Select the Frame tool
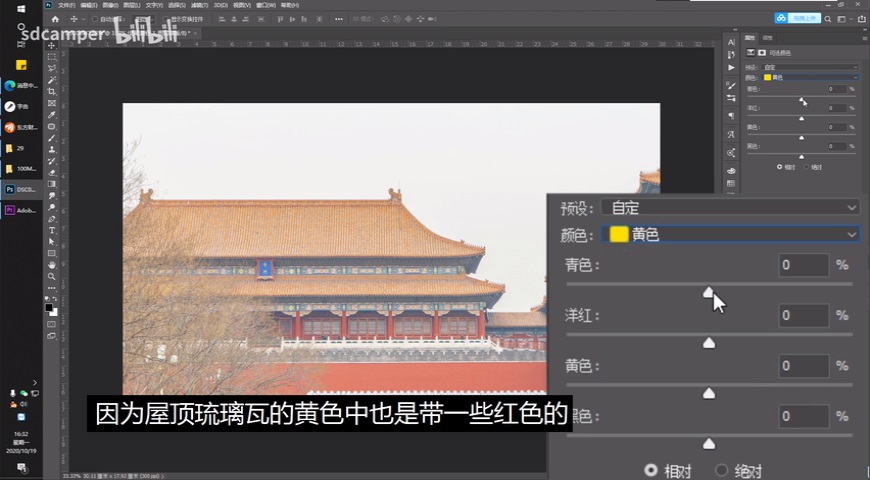The image size is (870, 480). coord(52,103)
